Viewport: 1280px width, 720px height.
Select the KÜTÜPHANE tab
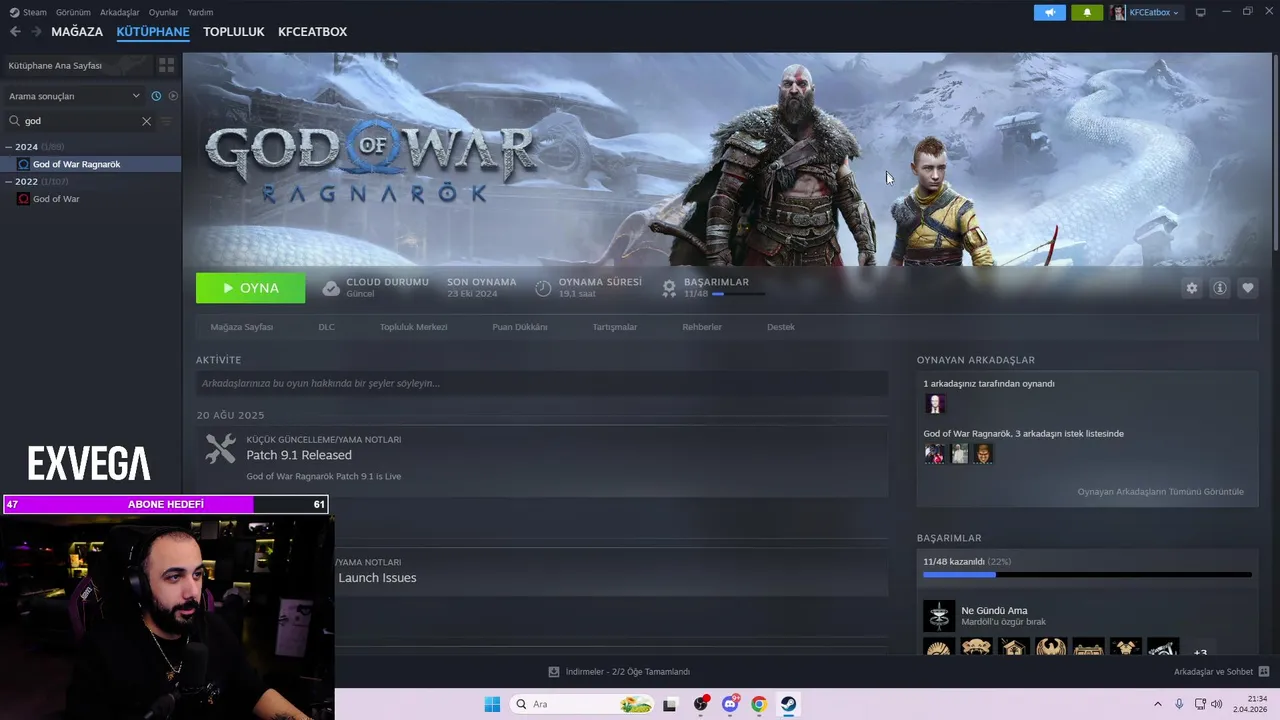pos(153,32)
